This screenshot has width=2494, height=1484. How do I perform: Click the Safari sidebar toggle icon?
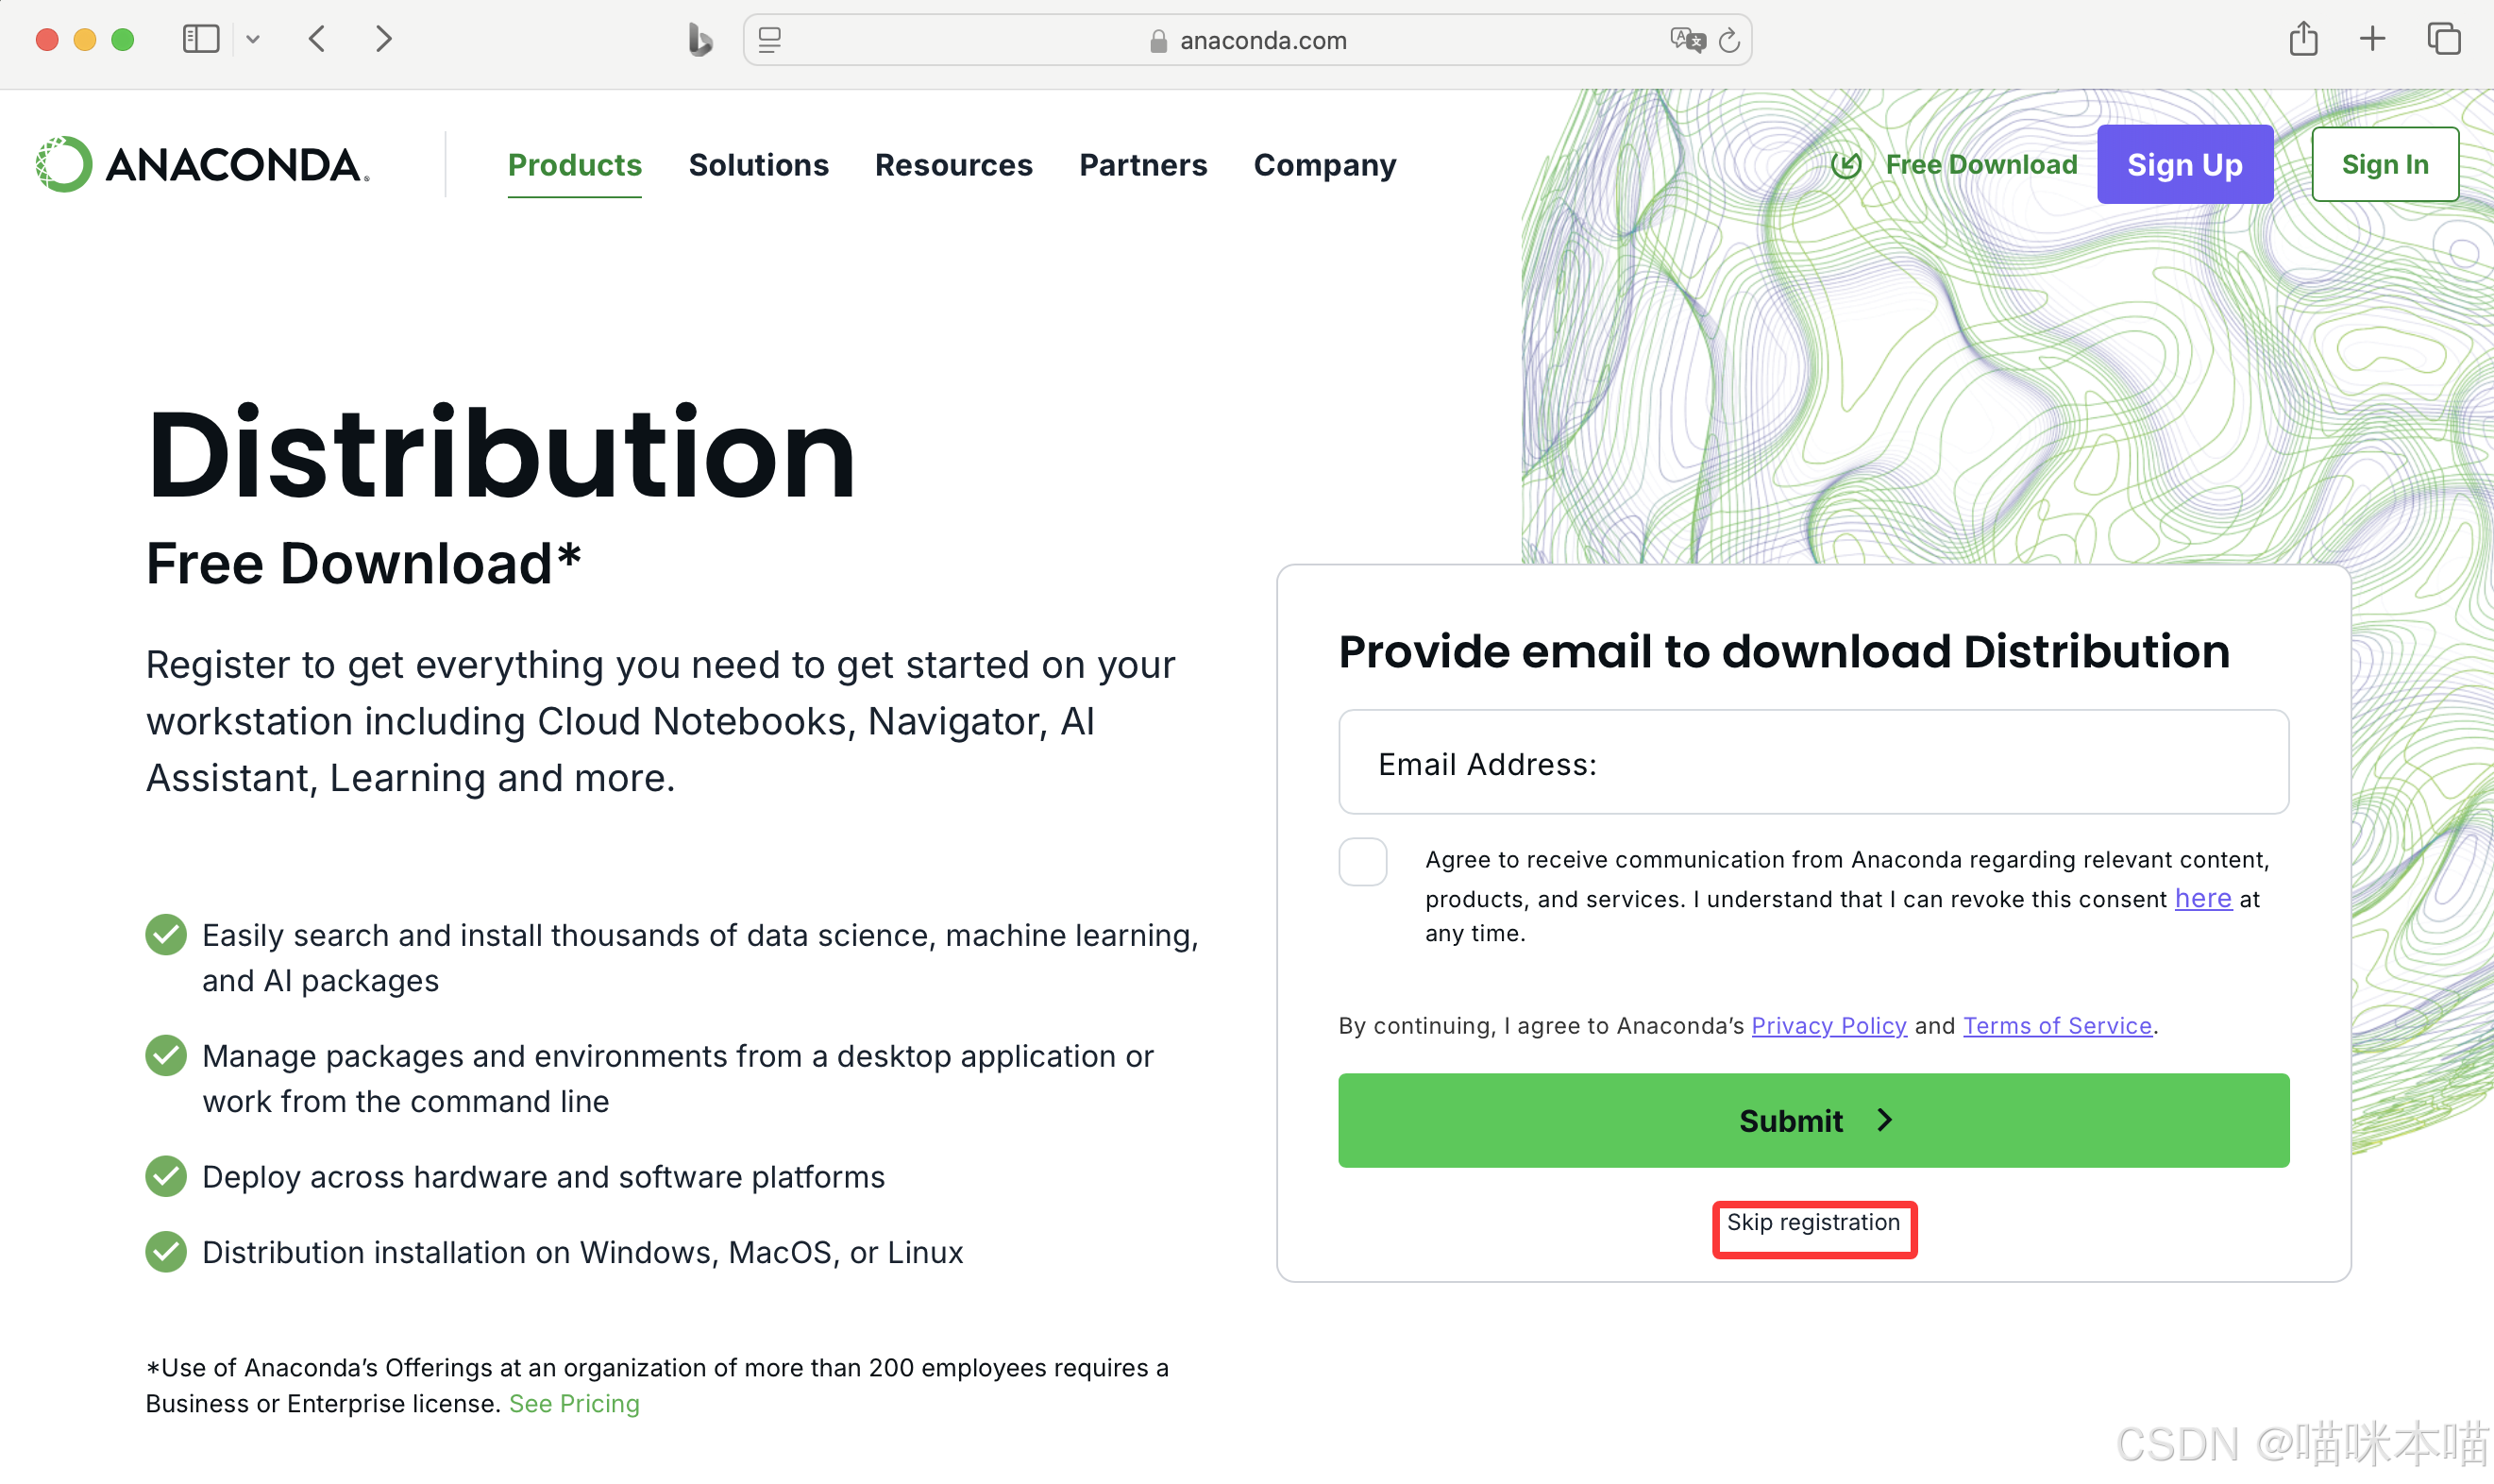200,39
